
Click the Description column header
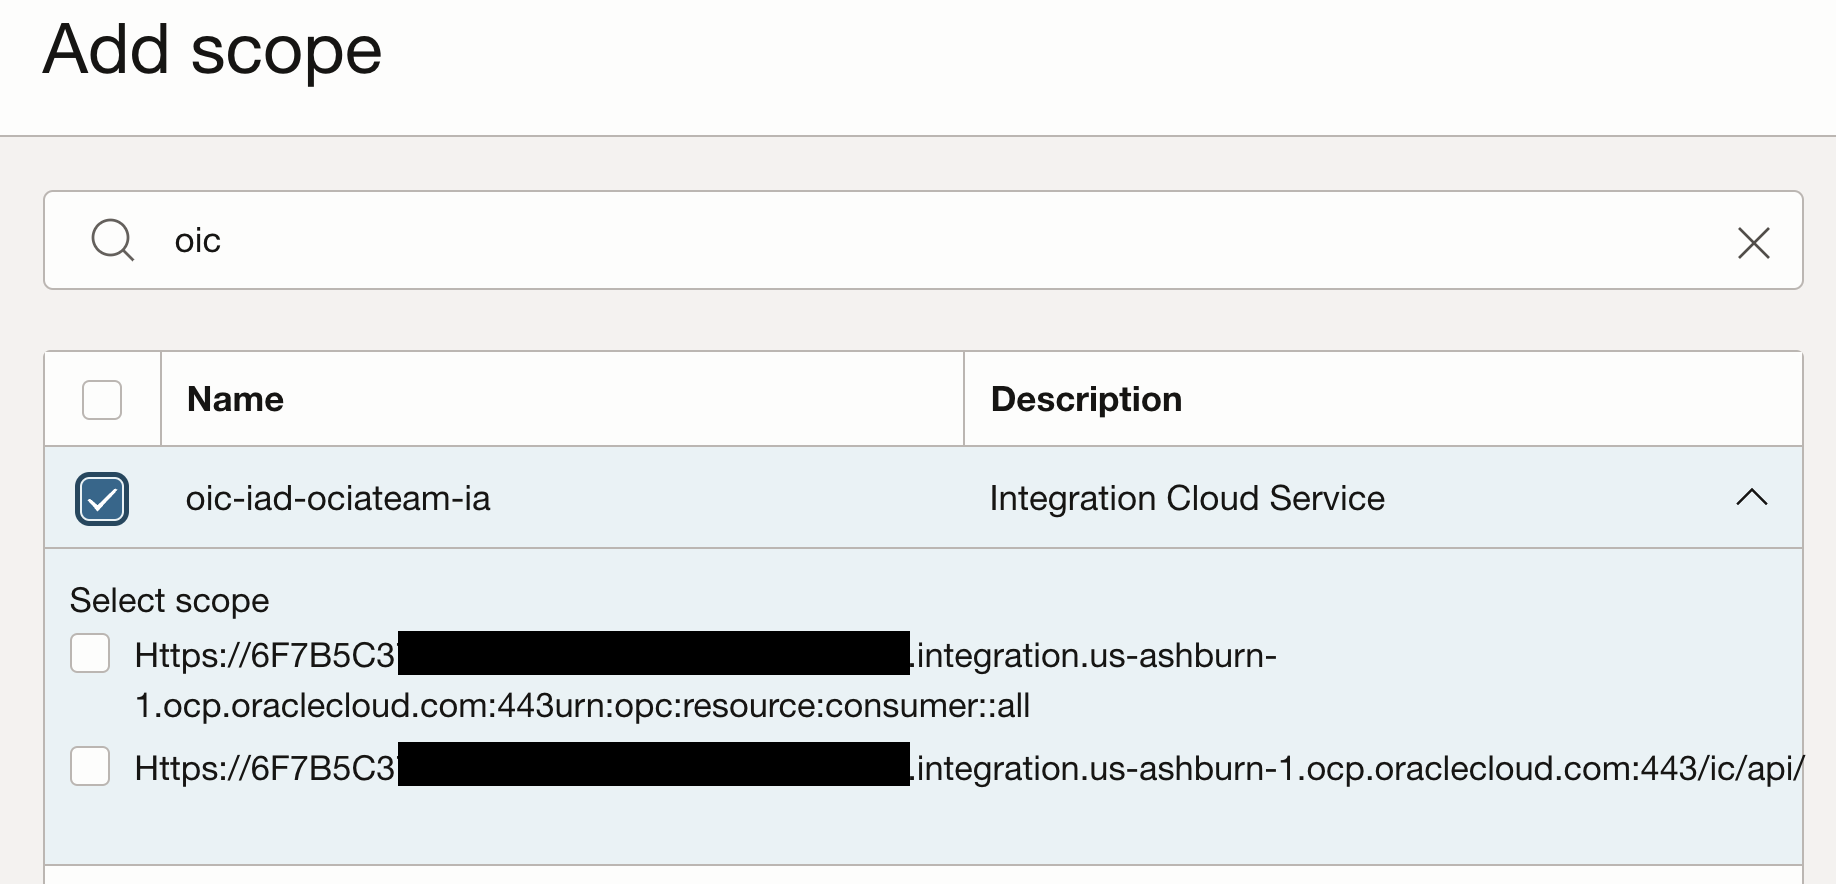(x=1086, y=399)
